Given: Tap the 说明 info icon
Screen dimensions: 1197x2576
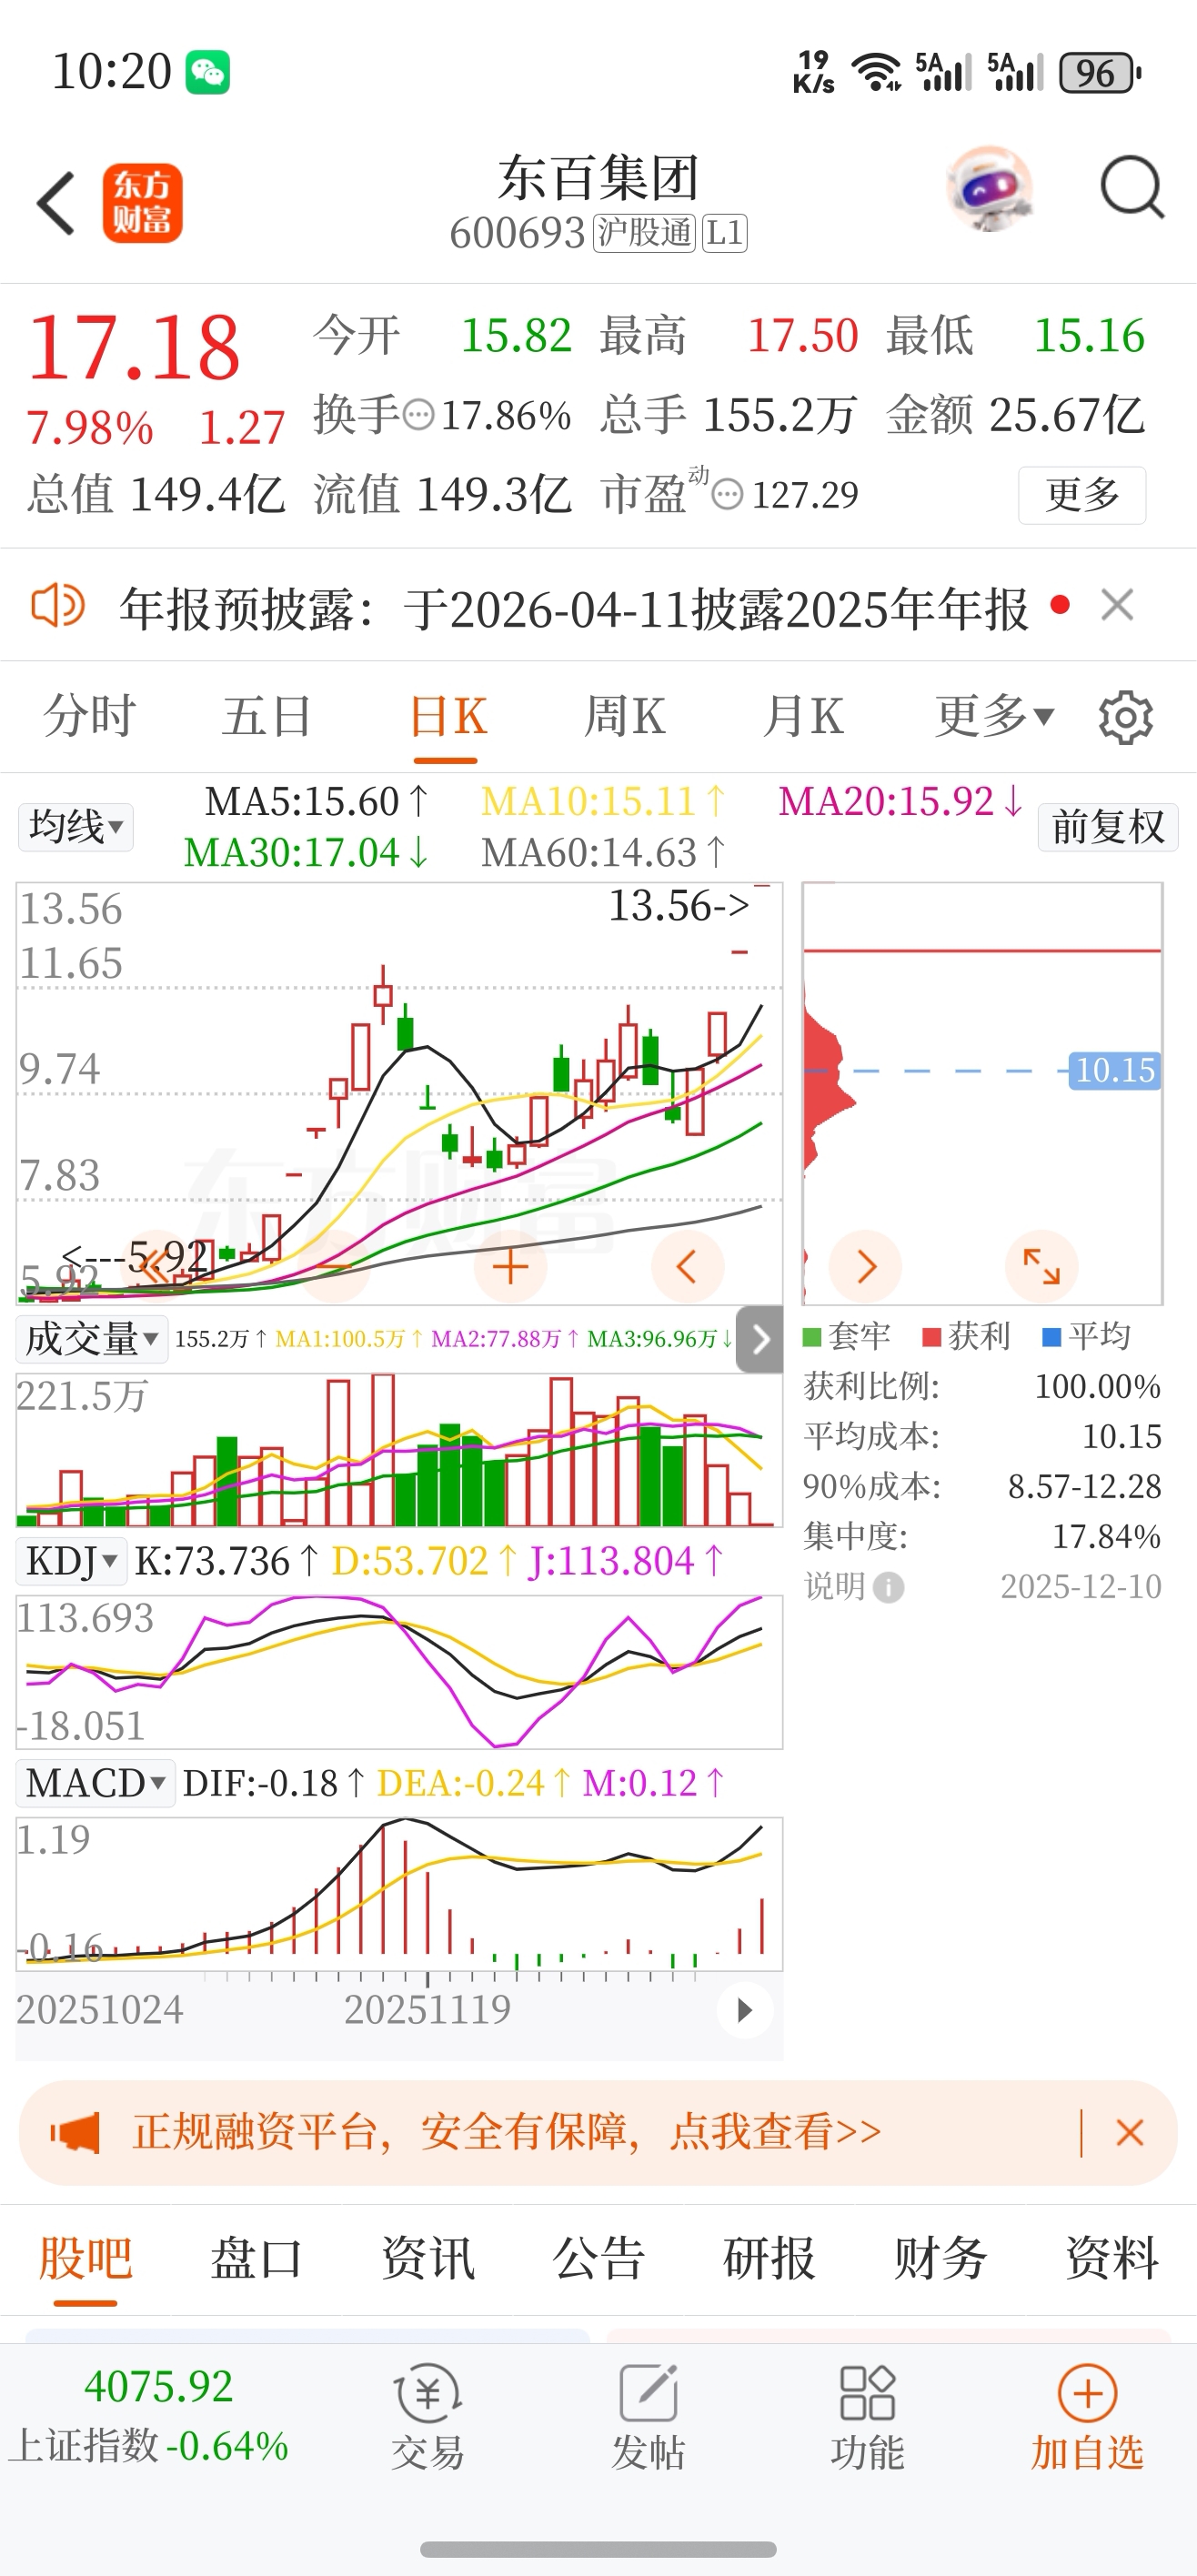Looking at the screenshot, I should 888,1587.
